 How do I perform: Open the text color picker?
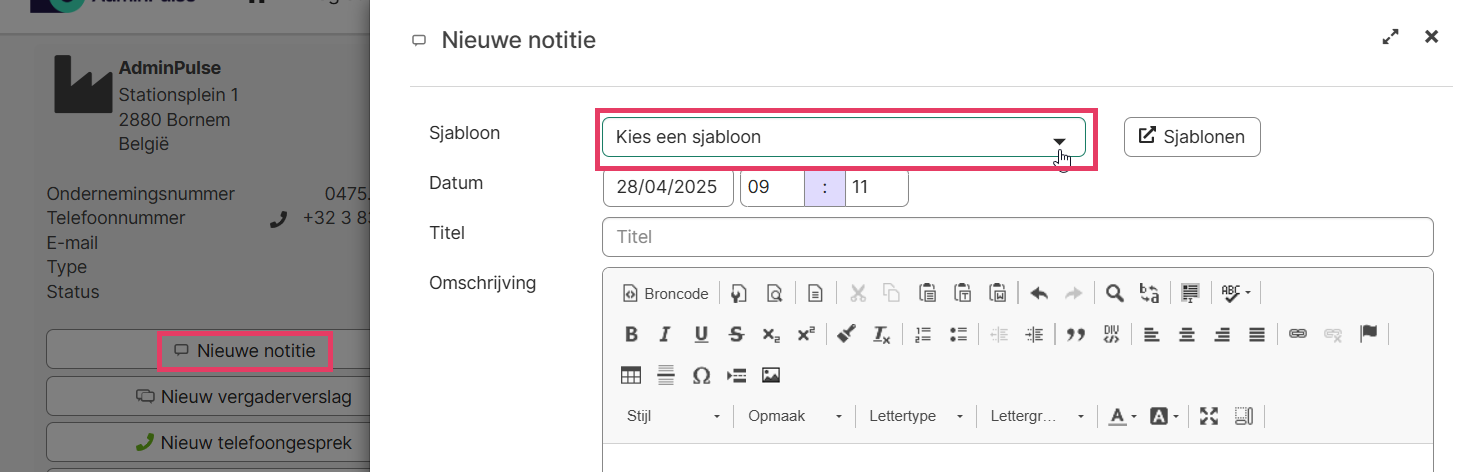(x=1122, y=416)
